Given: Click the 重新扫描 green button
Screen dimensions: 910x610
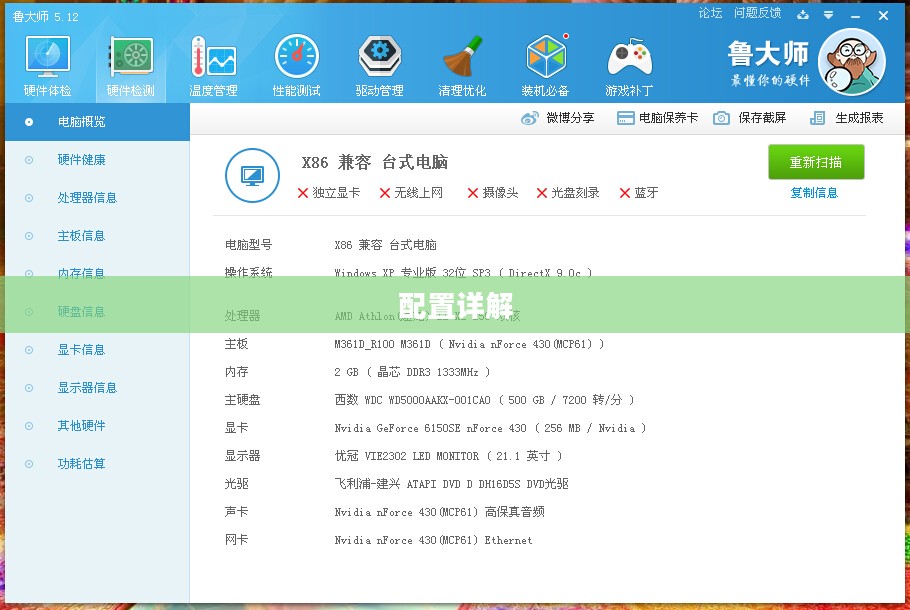Looking at the screenshot, I should point(816,162).
